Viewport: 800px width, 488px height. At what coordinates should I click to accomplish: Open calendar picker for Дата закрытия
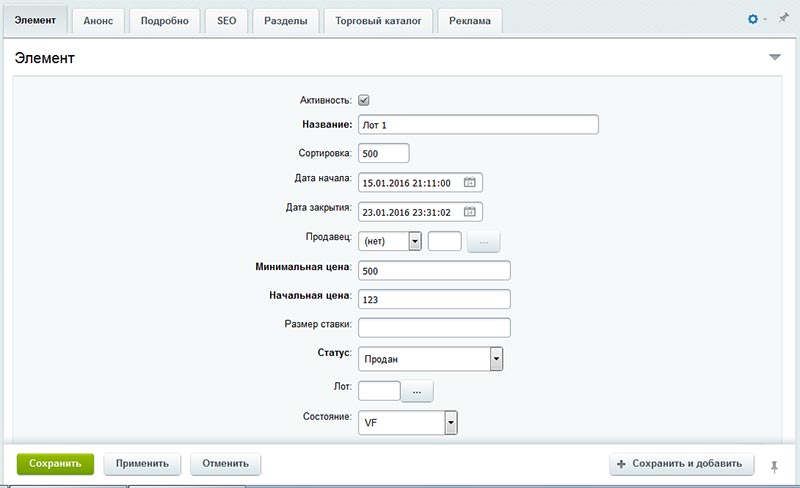point(470,211)
